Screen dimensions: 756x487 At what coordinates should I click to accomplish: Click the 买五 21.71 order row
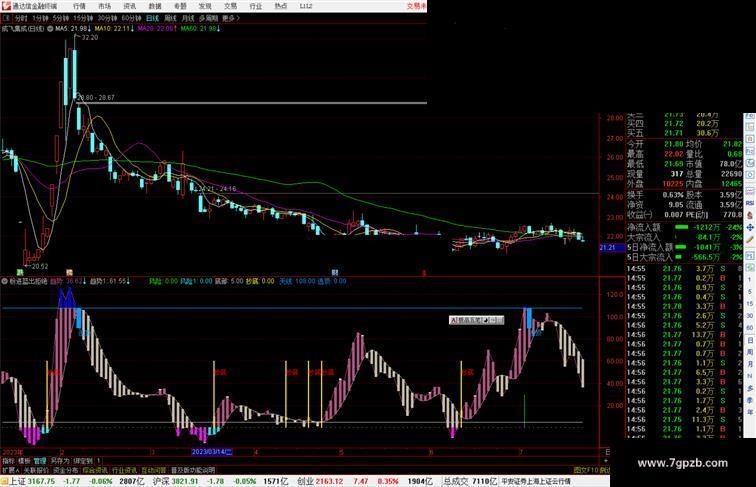pyautogui.click(x=673, y=133)
